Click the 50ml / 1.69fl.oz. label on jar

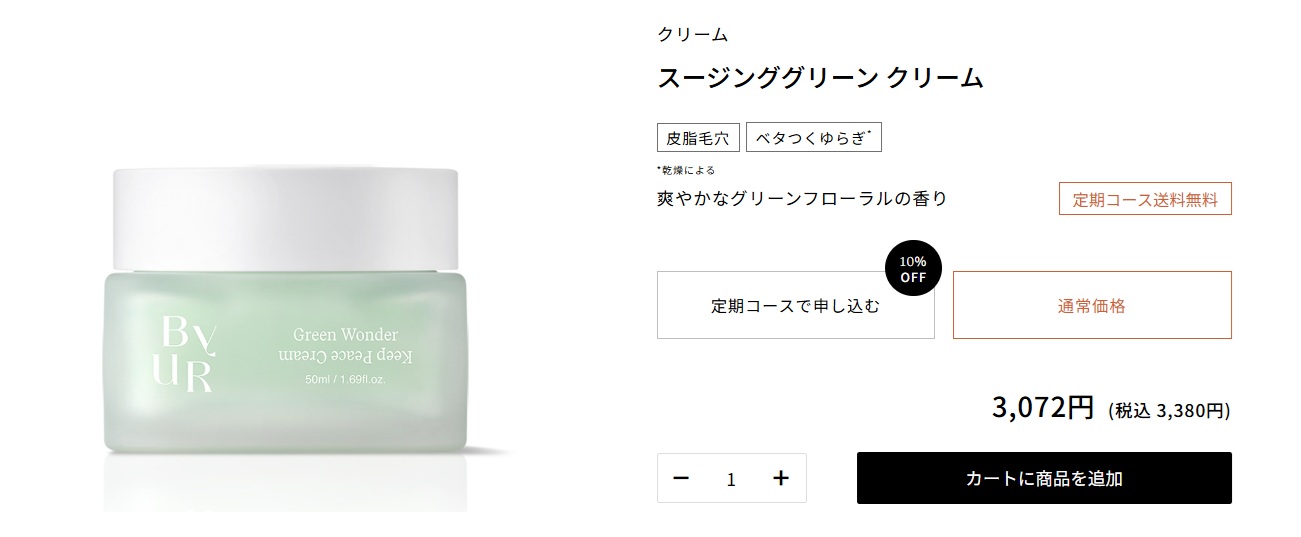(345, 380)
